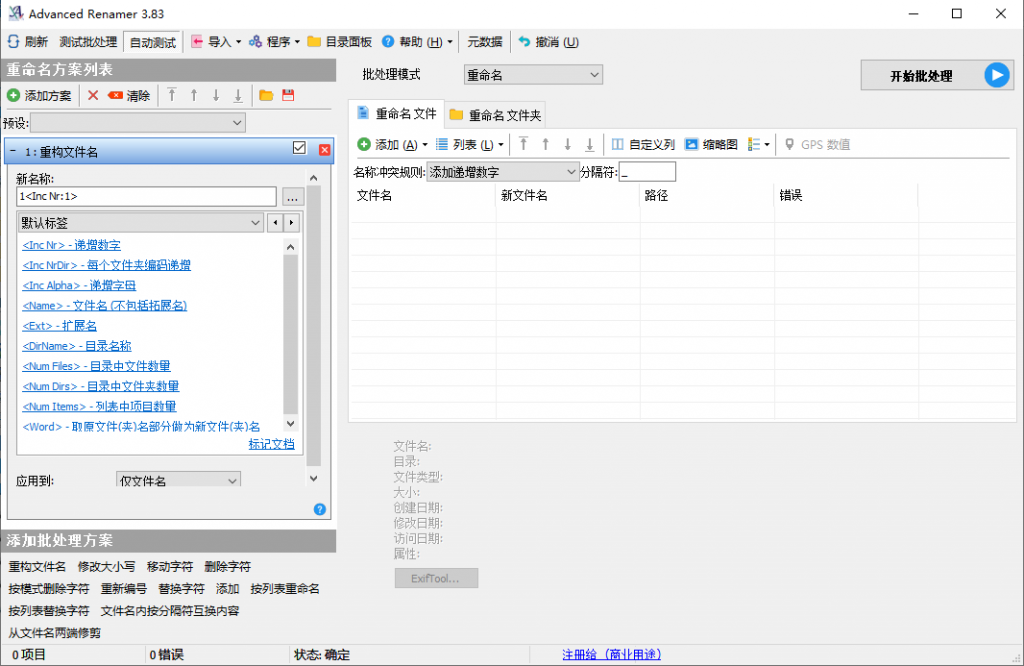Click the 撤消 (U) undo button
Viewport: 1024px width, 666px height.
pyautogui.click(x=549, y=42)
